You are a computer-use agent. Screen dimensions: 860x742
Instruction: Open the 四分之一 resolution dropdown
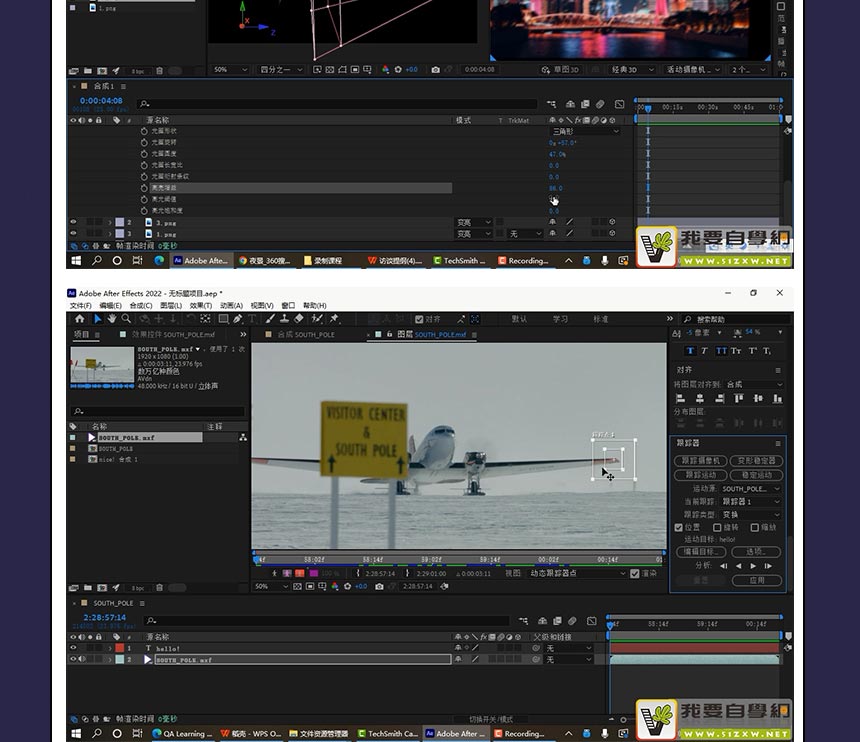281,70
